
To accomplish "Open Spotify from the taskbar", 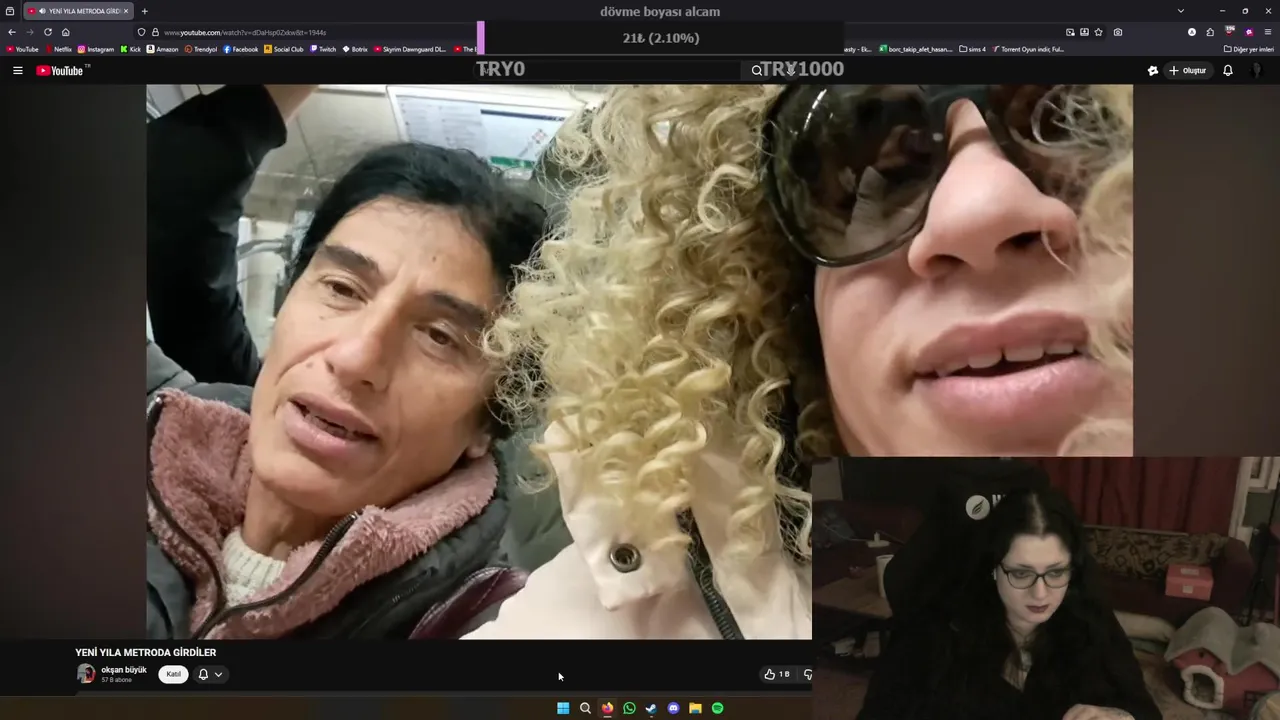I will [x=717, y=708].
